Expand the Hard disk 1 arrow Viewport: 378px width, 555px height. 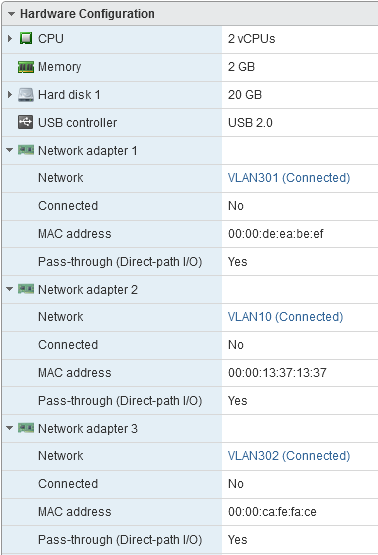click(x=10, y=95)
